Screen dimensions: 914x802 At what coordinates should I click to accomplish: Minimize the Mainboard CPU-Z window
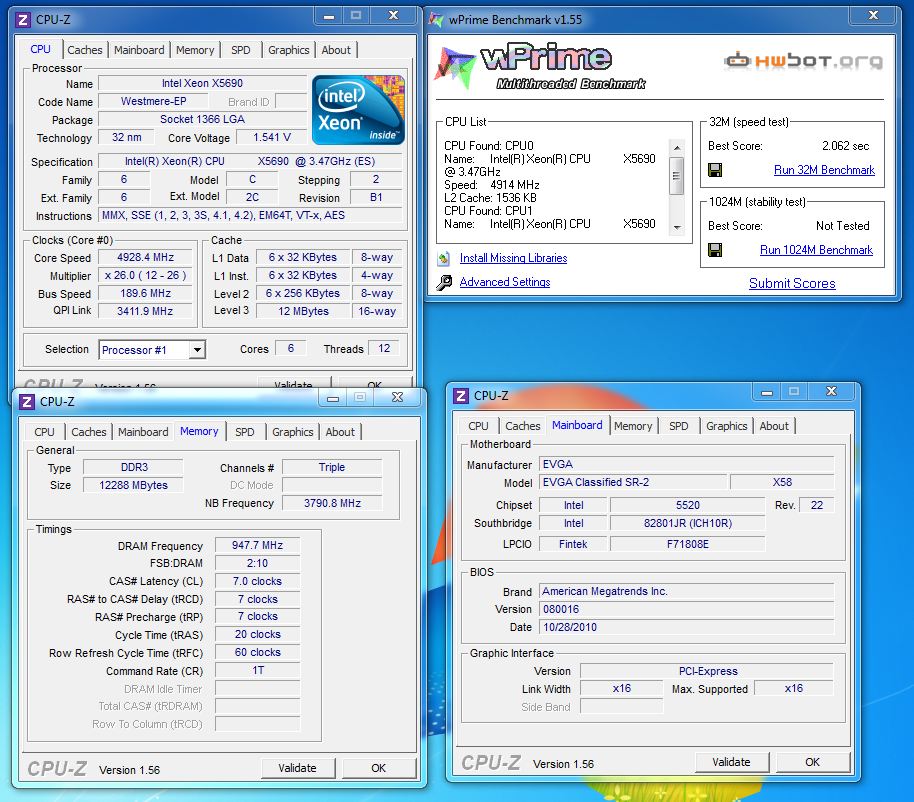tap(767, 392)
